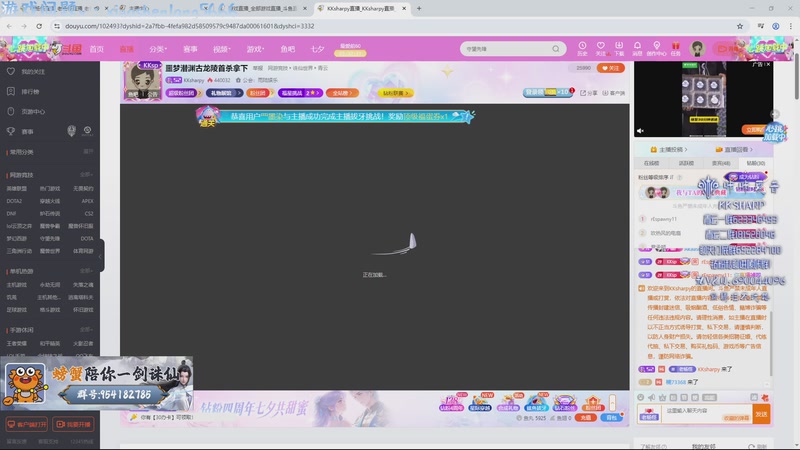Screen dimensions: 800x450
Task: Click the 客户端 client icon above the player
Action: [x=613, y=93]
